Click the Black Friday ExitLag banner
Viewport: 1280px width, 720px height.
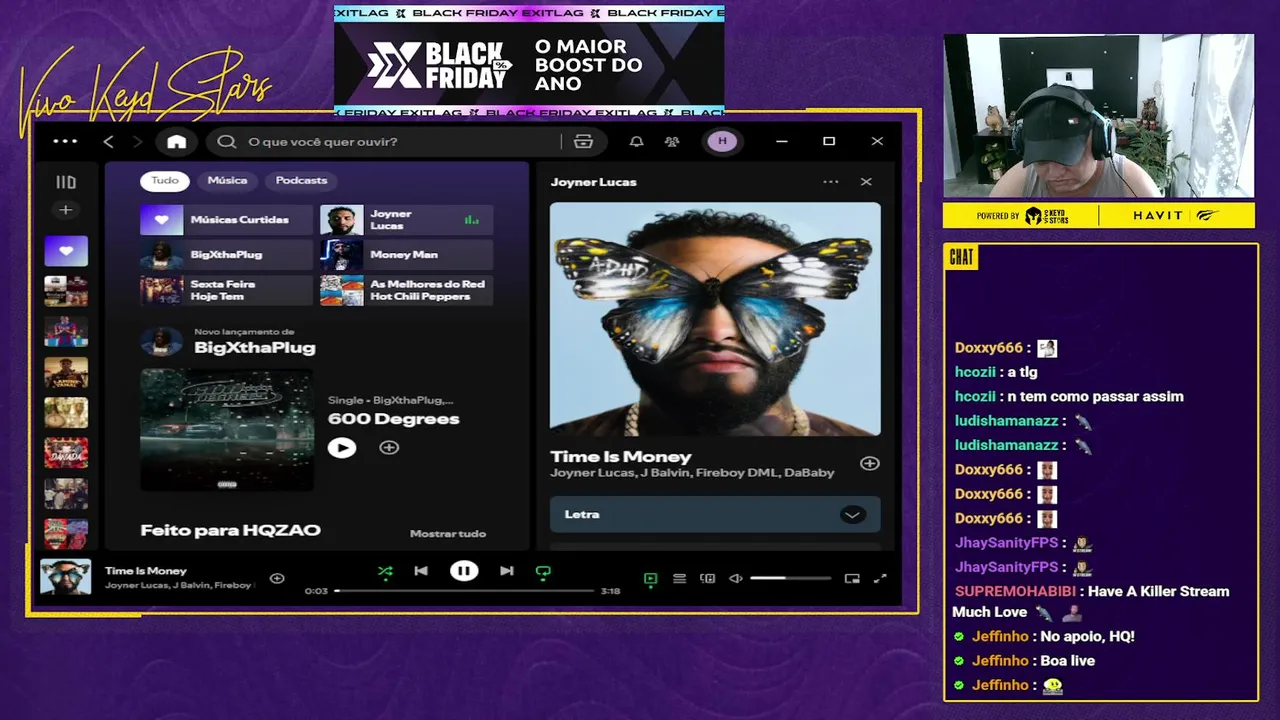click(x=529, y=61)
